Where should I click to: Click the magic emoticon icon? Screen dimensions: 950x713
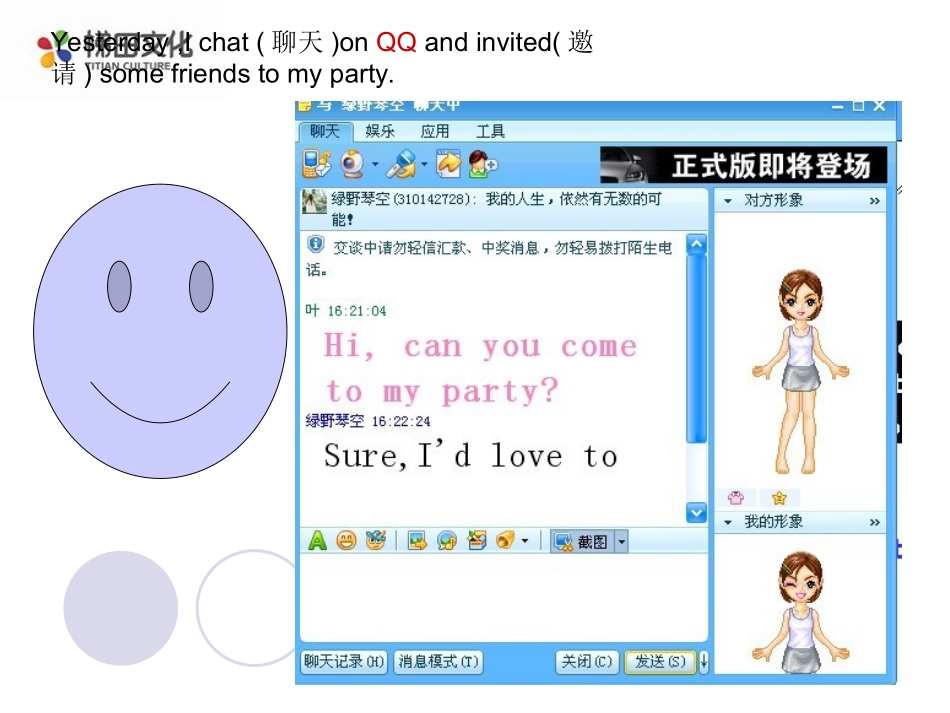point(376,540)
